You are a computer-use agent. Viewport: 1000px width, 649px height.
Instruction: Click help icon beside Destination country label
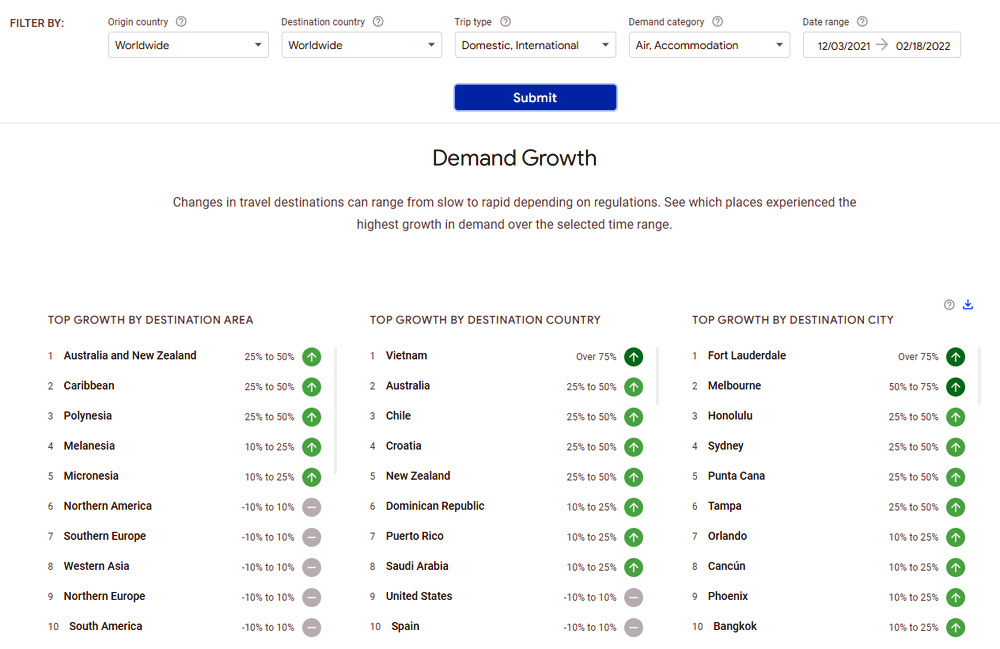(x=380, y=22)
